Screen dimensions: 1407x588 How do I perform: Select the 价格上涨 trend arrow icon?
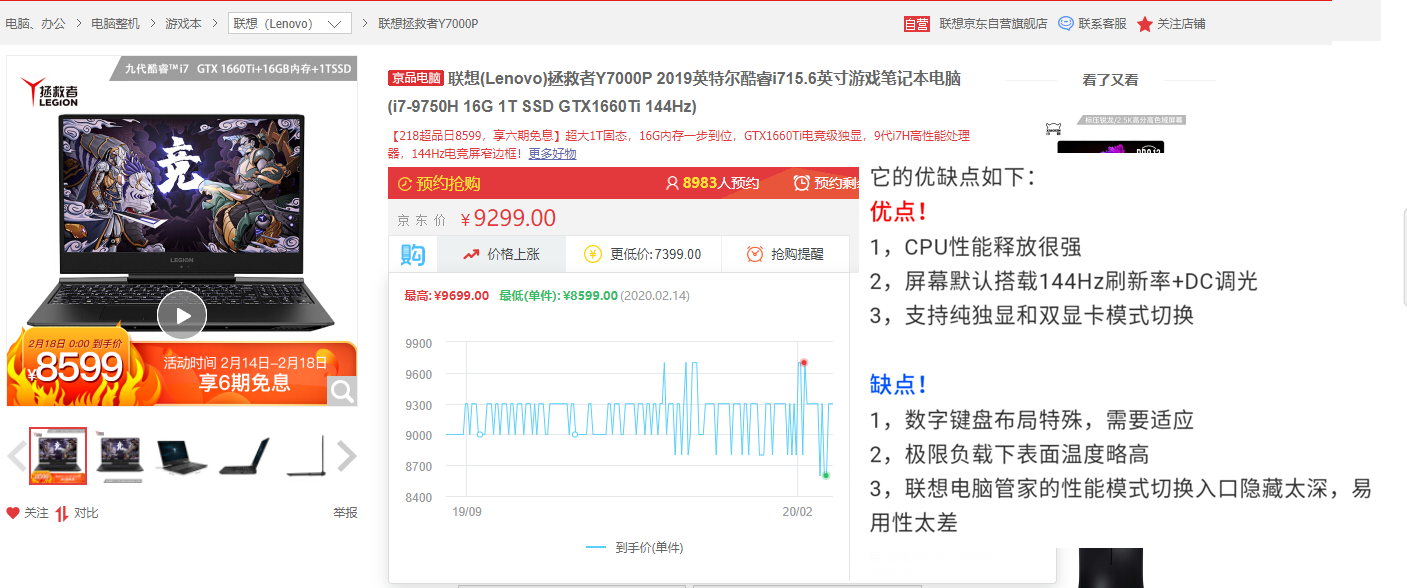point(469,253)
